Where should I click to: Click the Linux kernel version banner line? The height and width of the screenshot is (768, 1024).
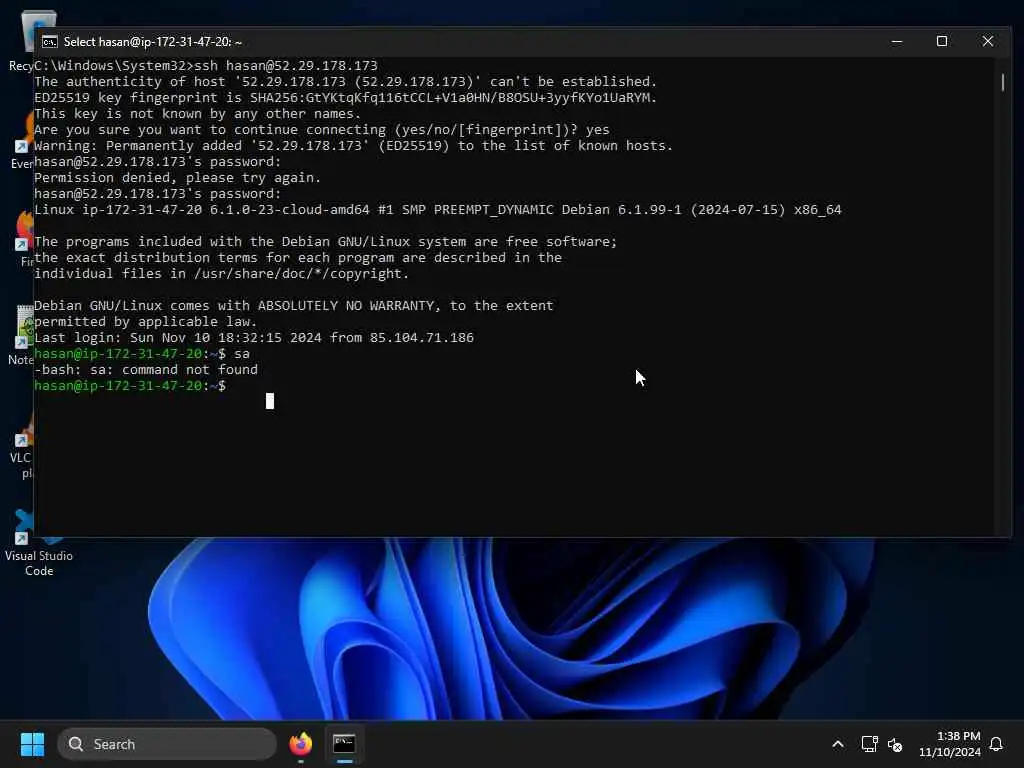pyautogui.click(x=438, y=210)
